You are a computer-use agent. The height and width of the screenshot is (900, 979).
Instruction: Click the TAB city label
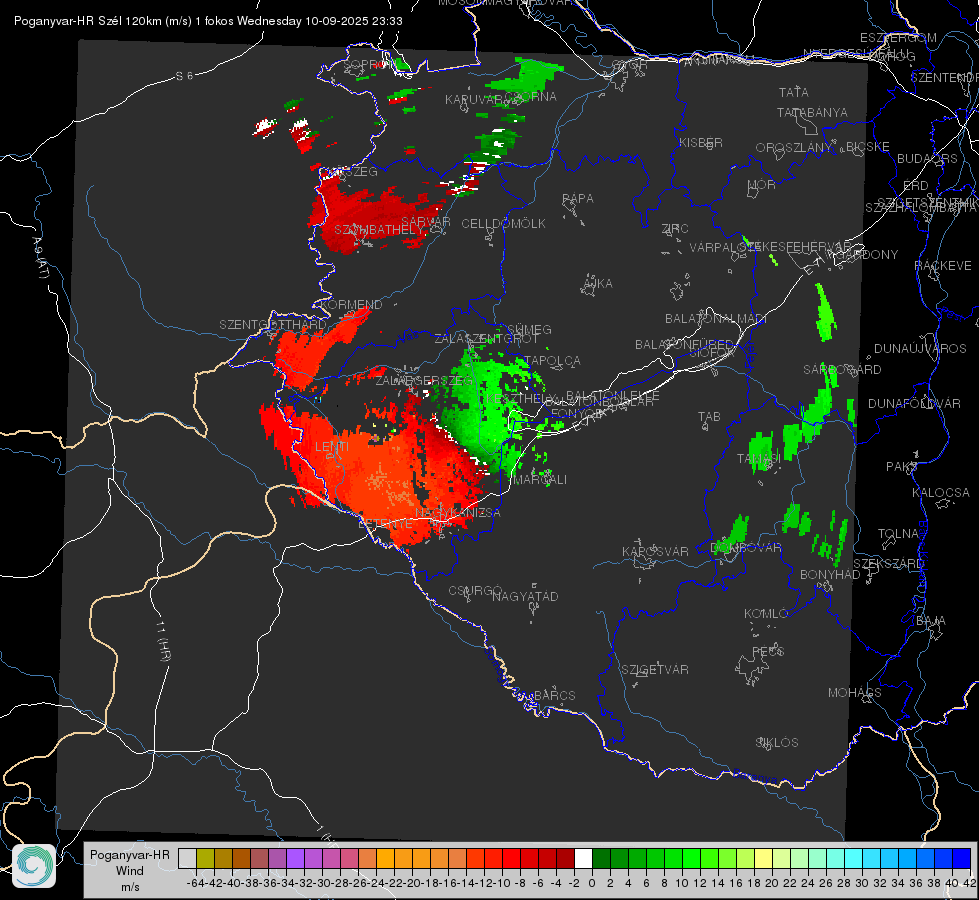(x=709, y=417)
